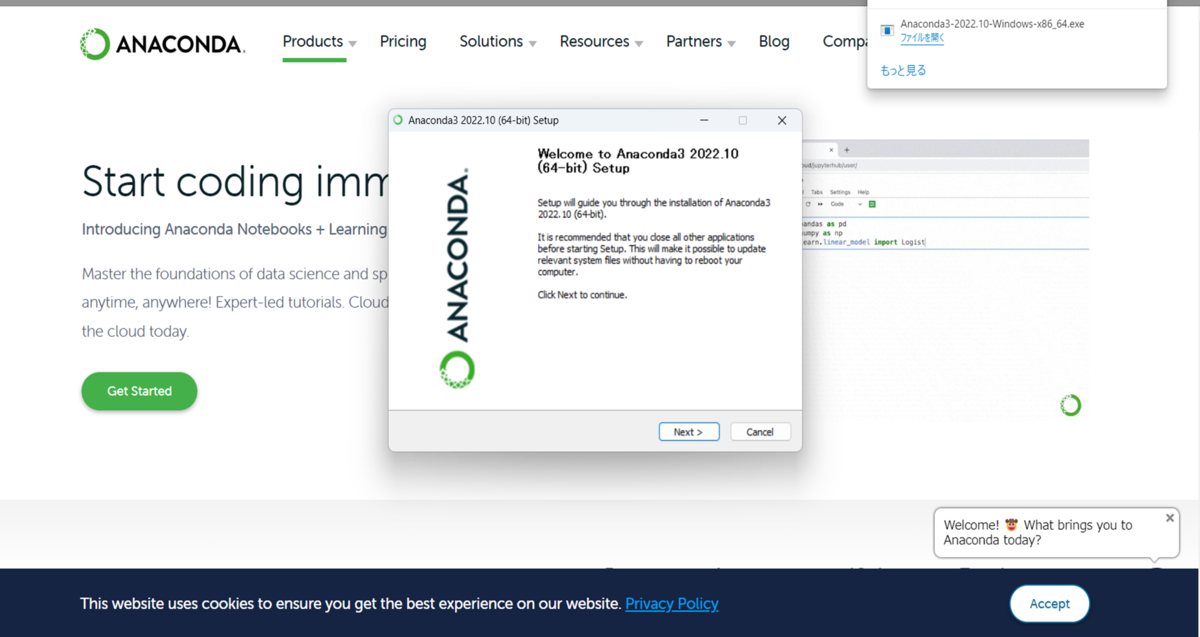Dismiss the Anaconda chat welcome bubble
The image size is (1200, 637).
[x=1170, y=518]
